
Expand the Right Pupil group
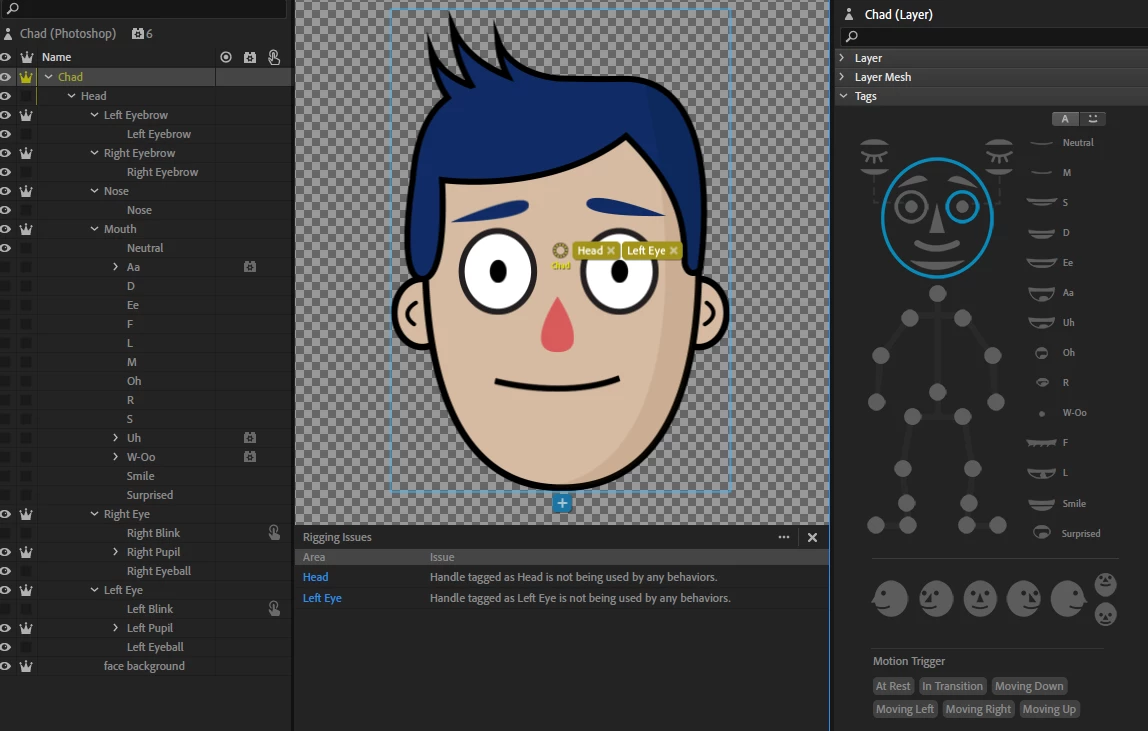click(116, 552)
